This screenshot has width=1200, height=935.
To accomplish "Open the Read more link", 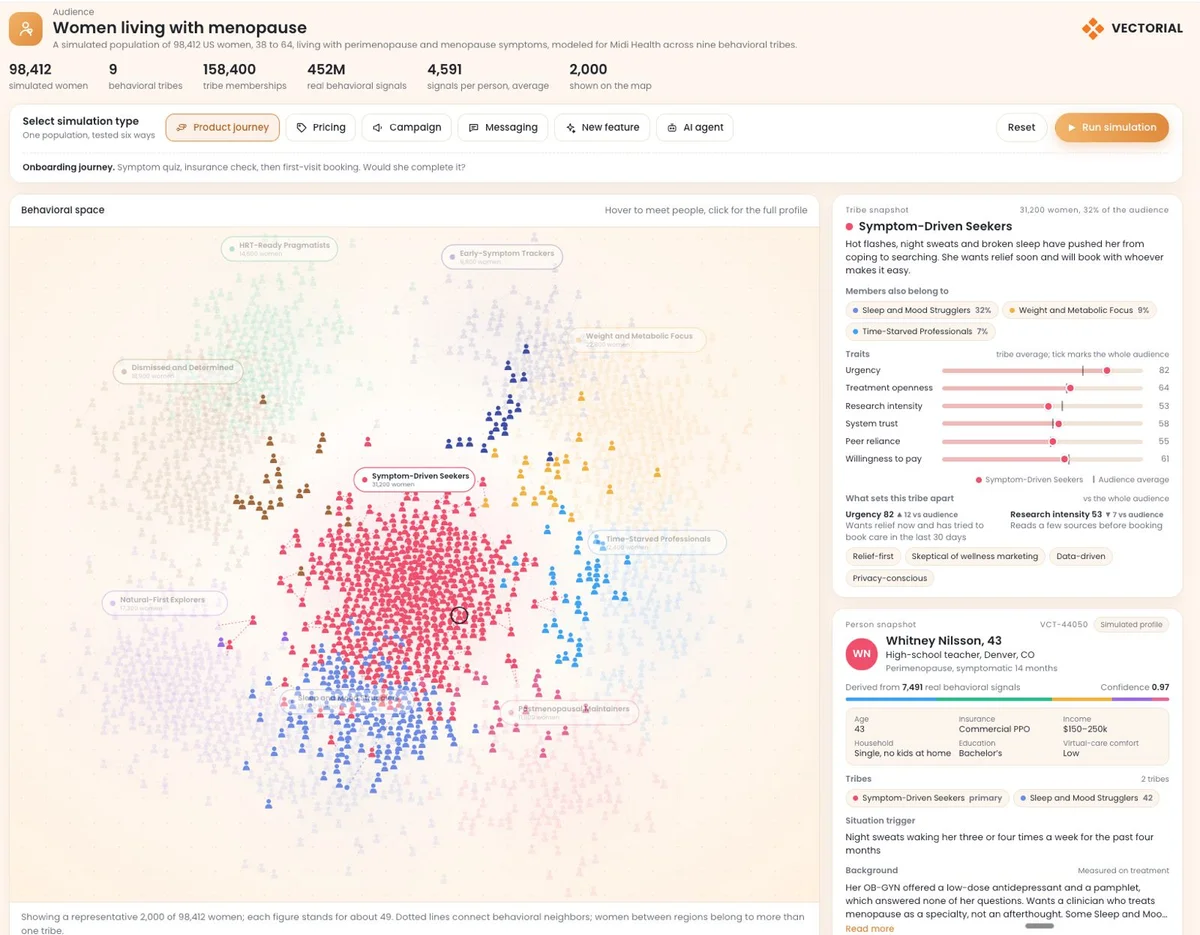I will (x=870, y=928).
